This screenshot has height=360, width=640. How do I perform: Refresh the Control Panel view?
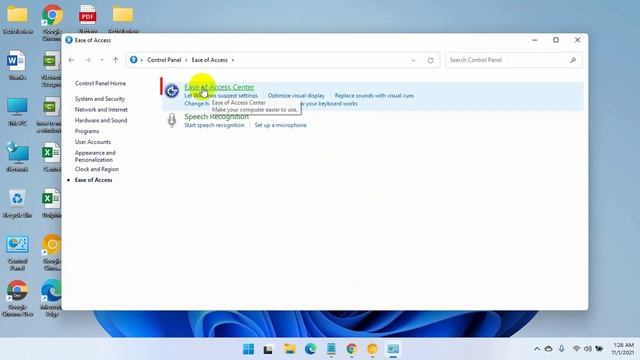tap(430, 60)
